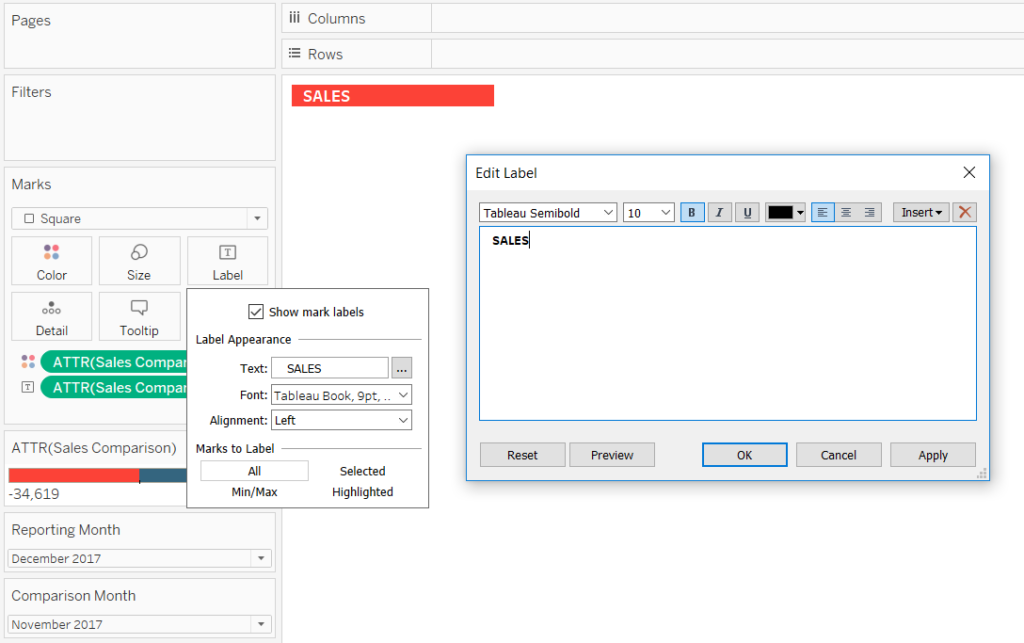Toggle the Show mark labels checkbox
1024x643 pixels.
point(257,311)
